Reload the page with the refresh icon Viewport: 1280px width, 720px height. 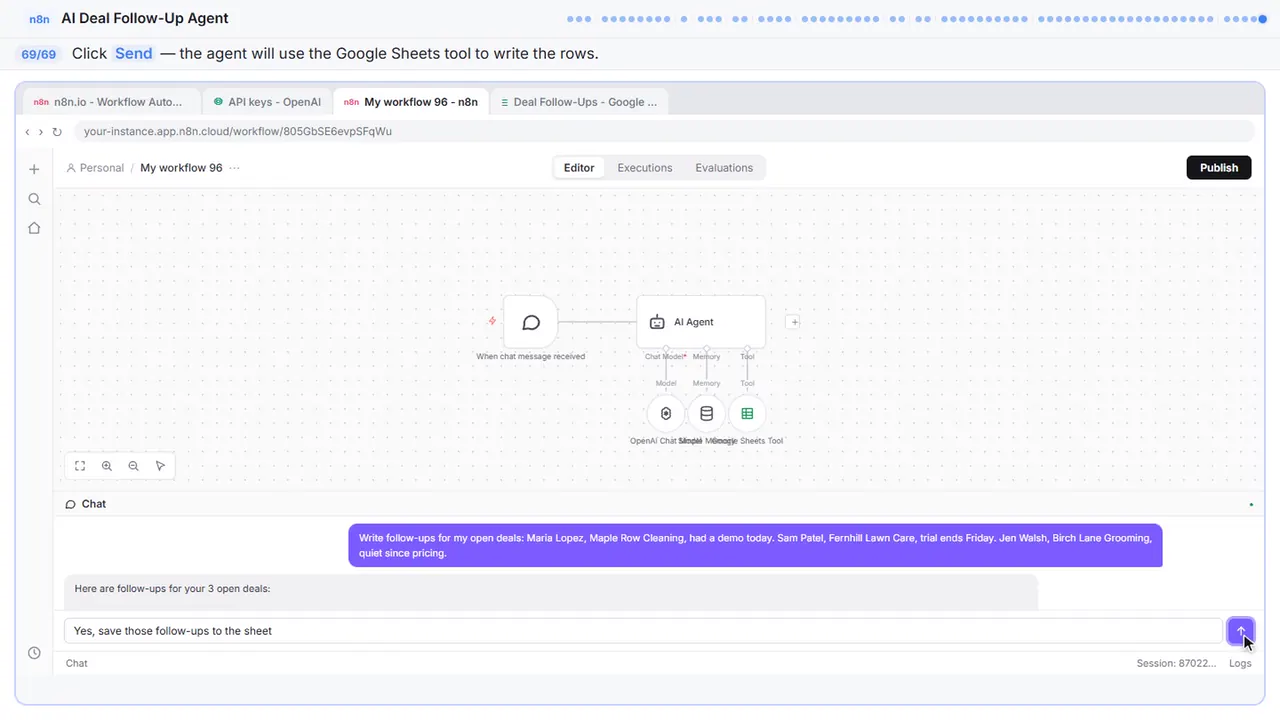point(57,132)
